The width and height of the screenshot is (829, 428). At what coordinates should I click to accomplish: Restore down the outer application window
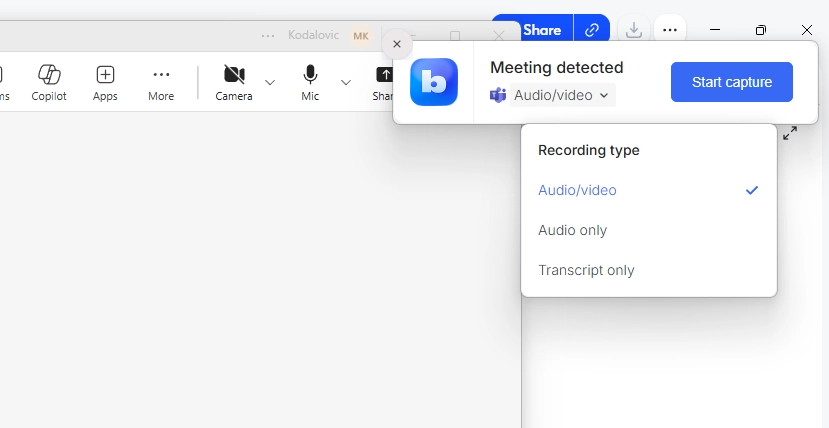click(x=760, y=30)
